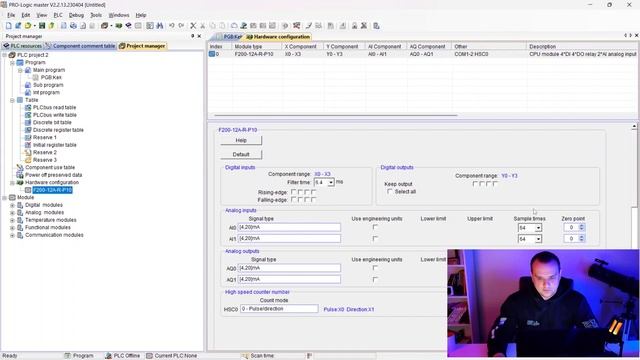Viewport: 640px width, 360px height.
Task: Open the PLC menu
Action: tap(58, 15)
